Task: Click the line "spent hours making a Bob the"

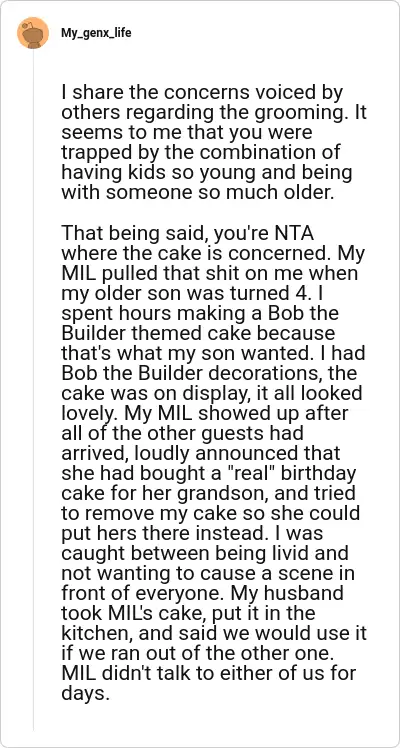Action: coord(200,314)
